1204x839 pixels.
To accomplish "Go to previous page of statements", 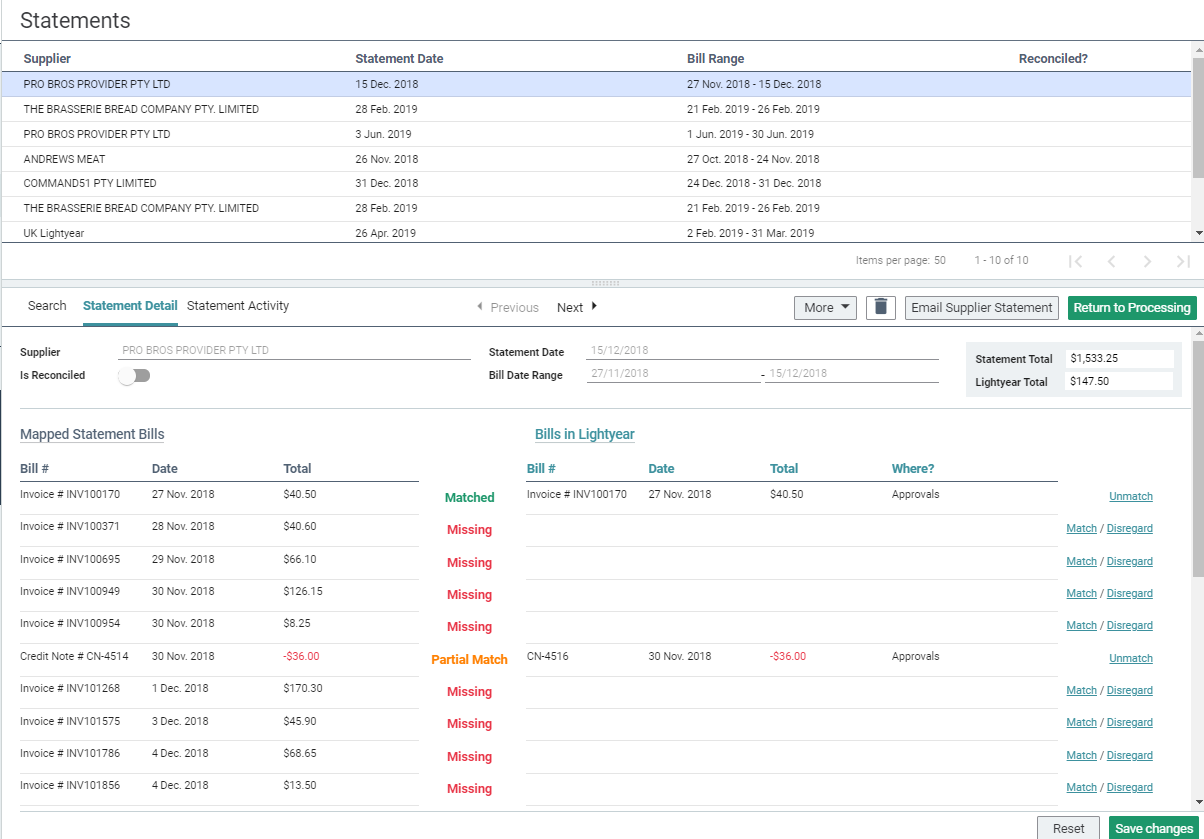I will tap(1111, 261).
